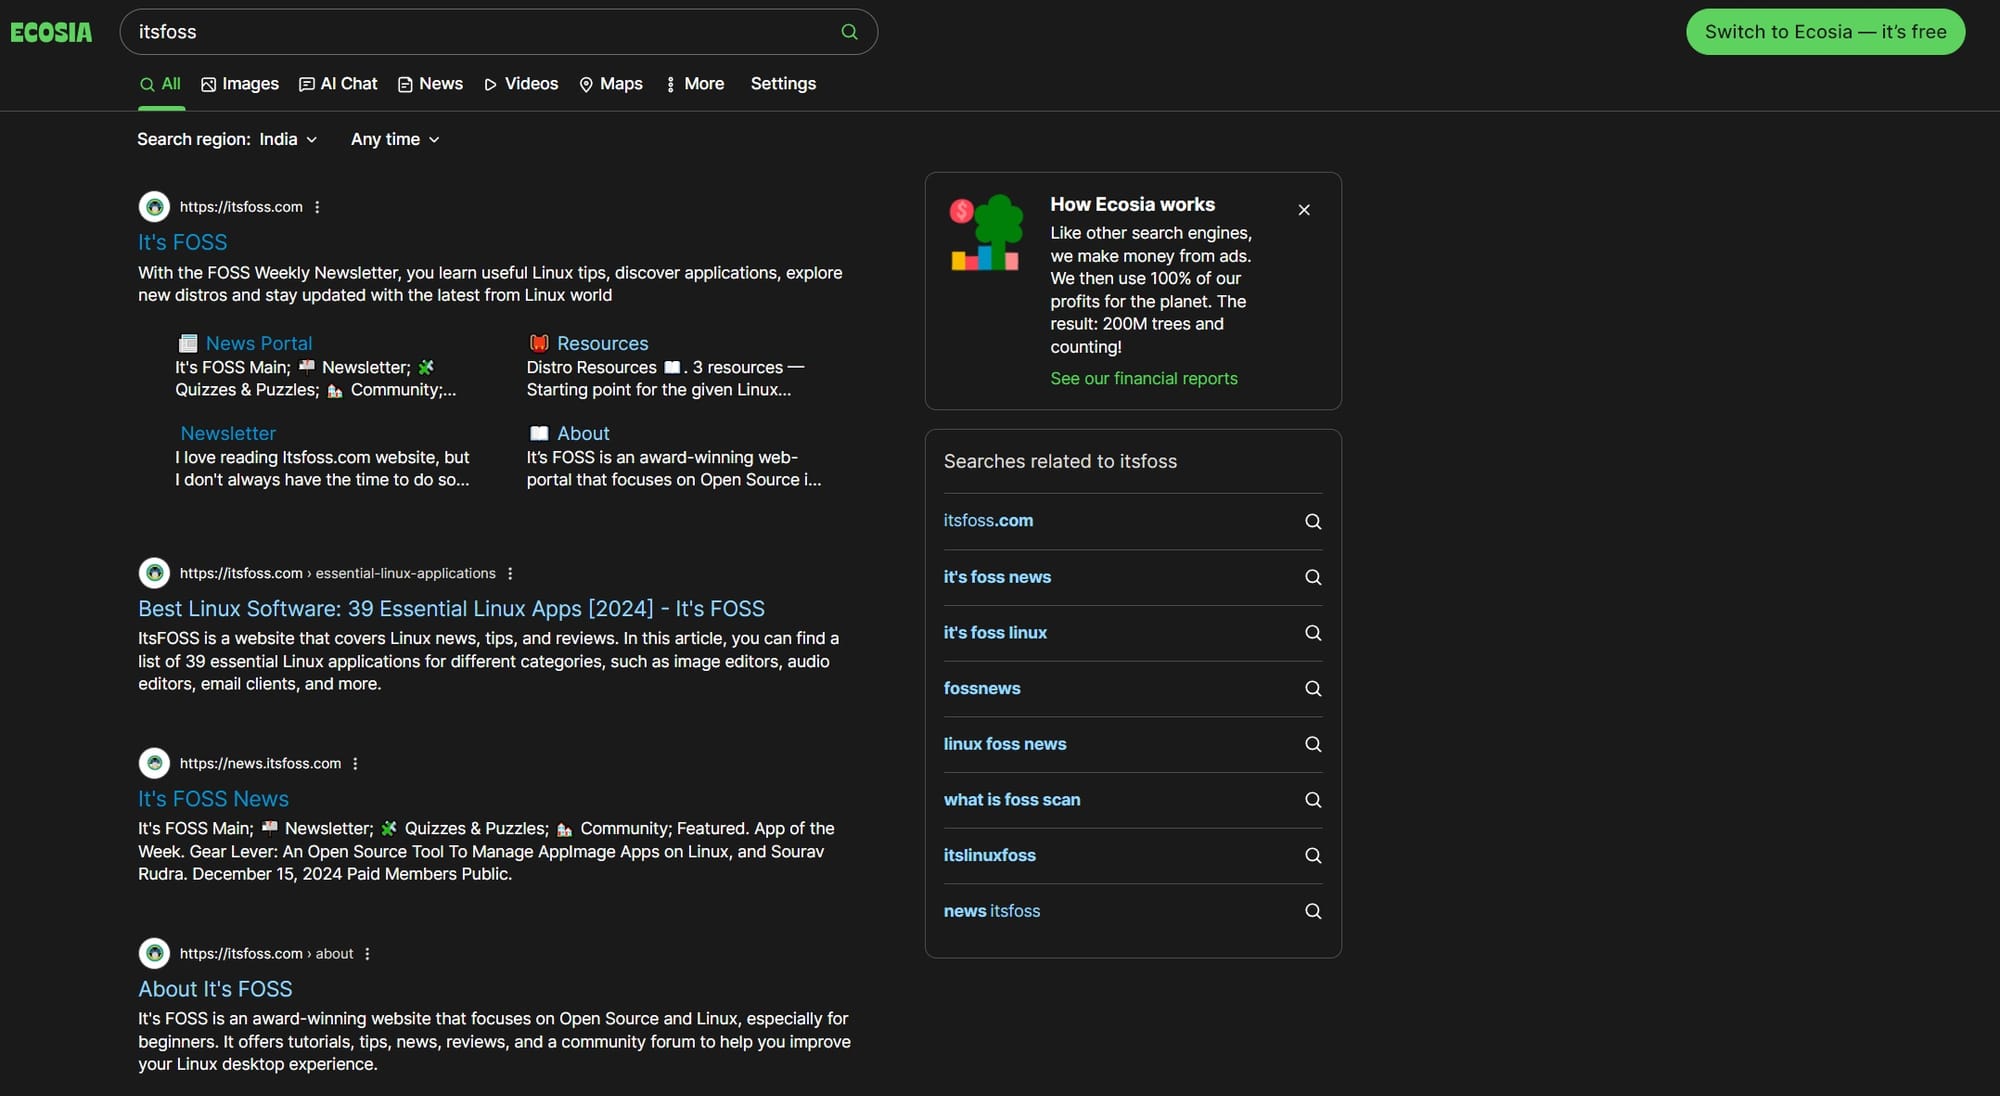Click the favicon of the It's FOSS News result
This screenshot has width=2000, height=1096.
coord(154,763)
